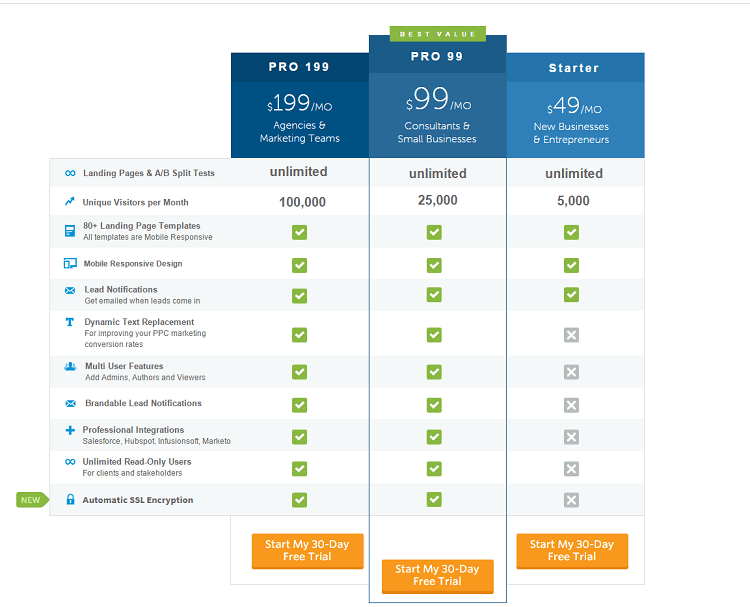Click the envelope icon beside Lead Notifications
This screenshot has height=607, width=750.
click(x=70, y=290)
